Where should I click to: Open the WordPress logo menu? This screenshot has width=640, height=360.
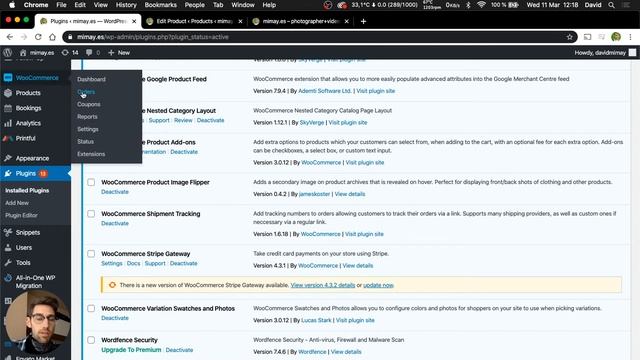tap(7, 53)
